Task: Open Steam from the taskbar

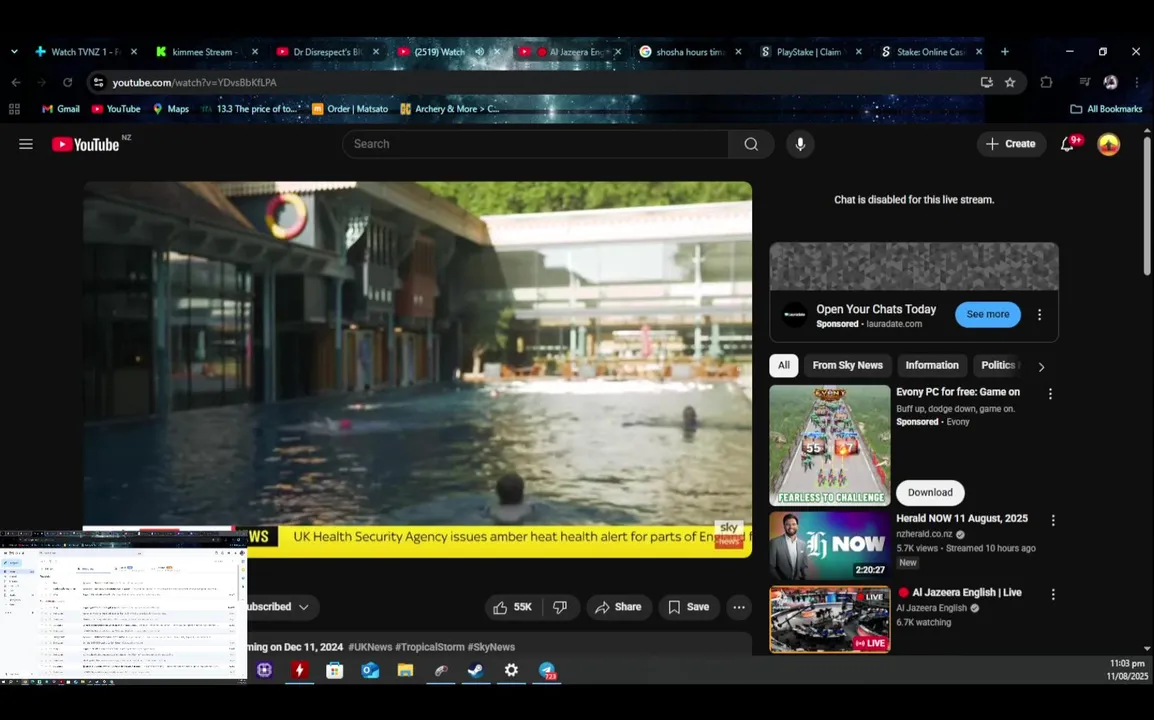Action: (475, 671)
